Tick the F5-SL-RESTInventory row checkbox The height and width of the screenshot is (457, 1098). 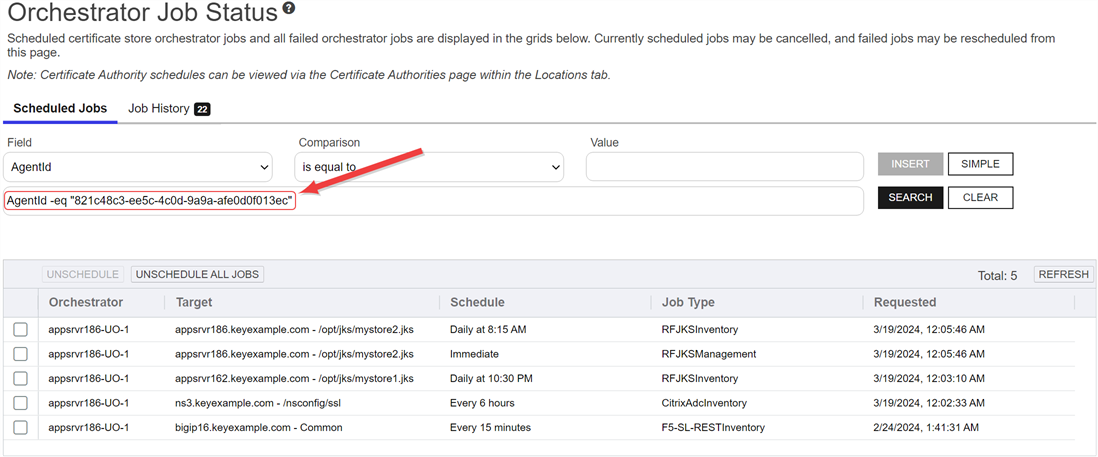[x=20, y=428]
